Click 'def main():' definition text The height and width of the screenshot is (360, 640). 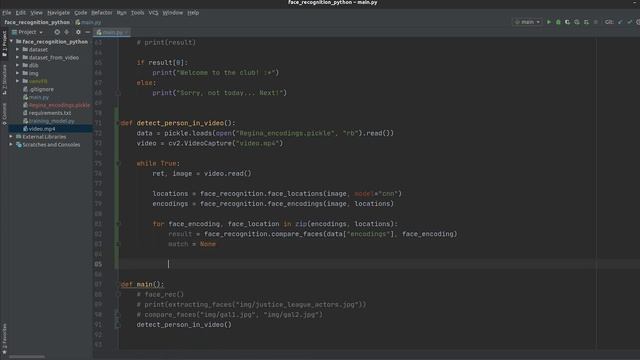(x=142, y=284)
